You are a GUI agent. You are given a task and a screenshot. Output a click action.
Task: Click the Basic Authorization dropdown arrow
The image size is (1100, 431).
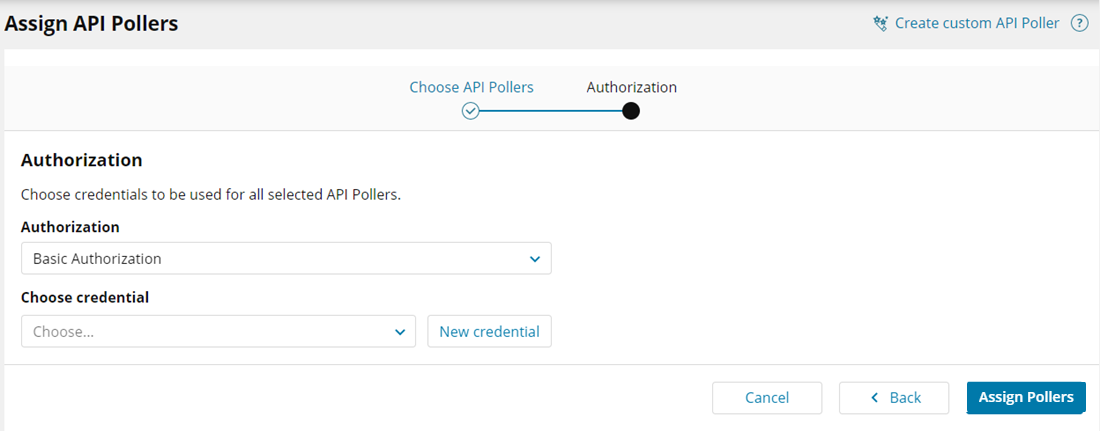pyautogui.click(x=535, y=259)
